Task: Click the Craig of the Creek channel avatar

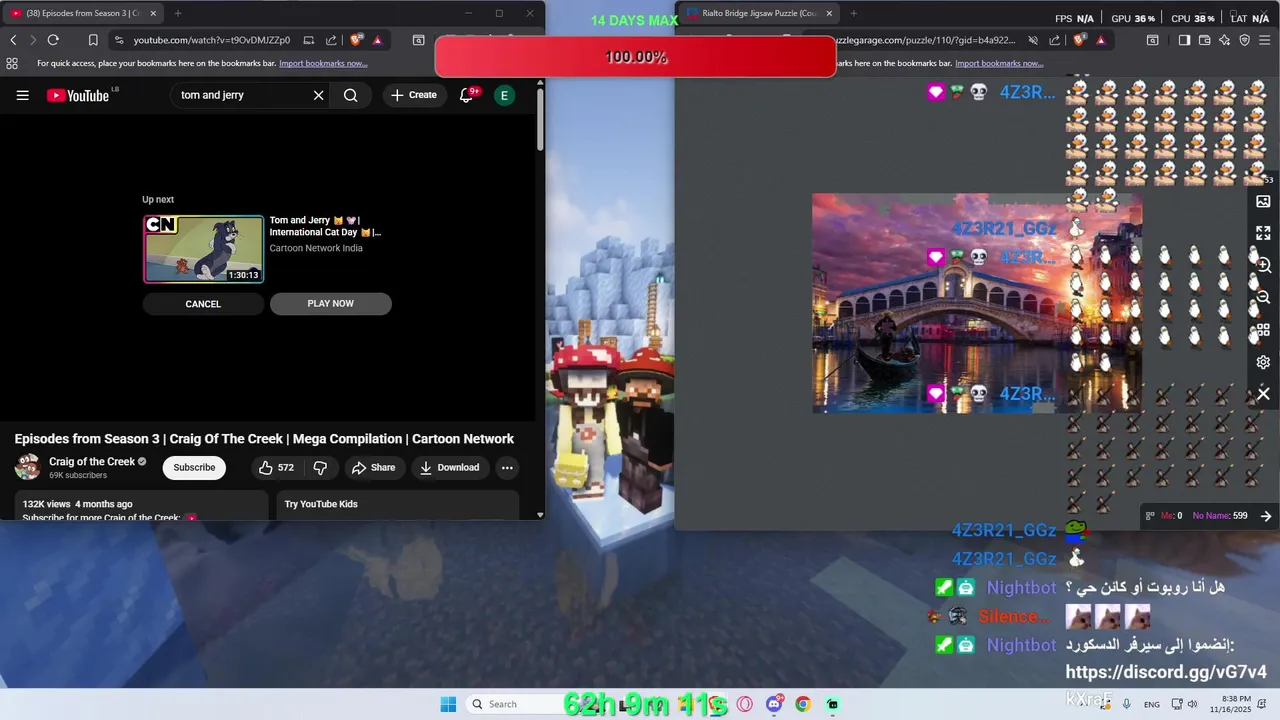Action: click(28, 467)
